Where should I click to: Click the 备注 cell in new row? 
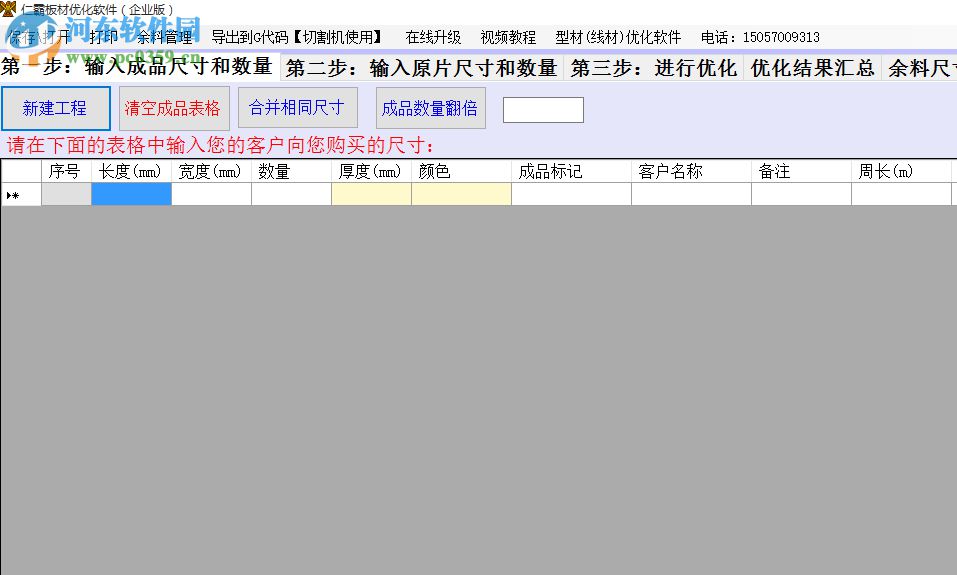click(x=801, y=194)
